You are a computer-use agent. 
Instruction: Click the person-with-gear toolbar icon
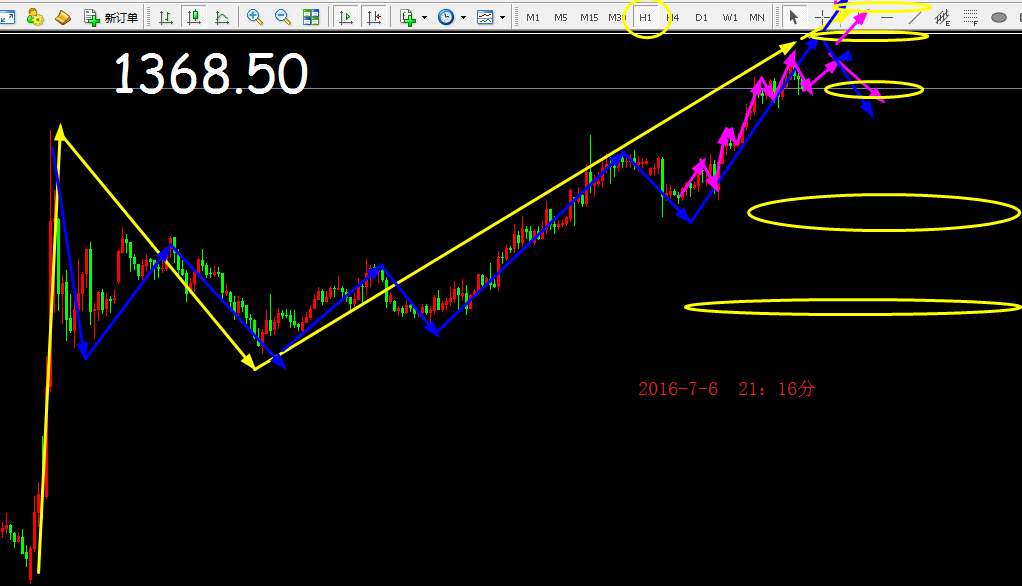pyautogui.click(x=35, y=18)
